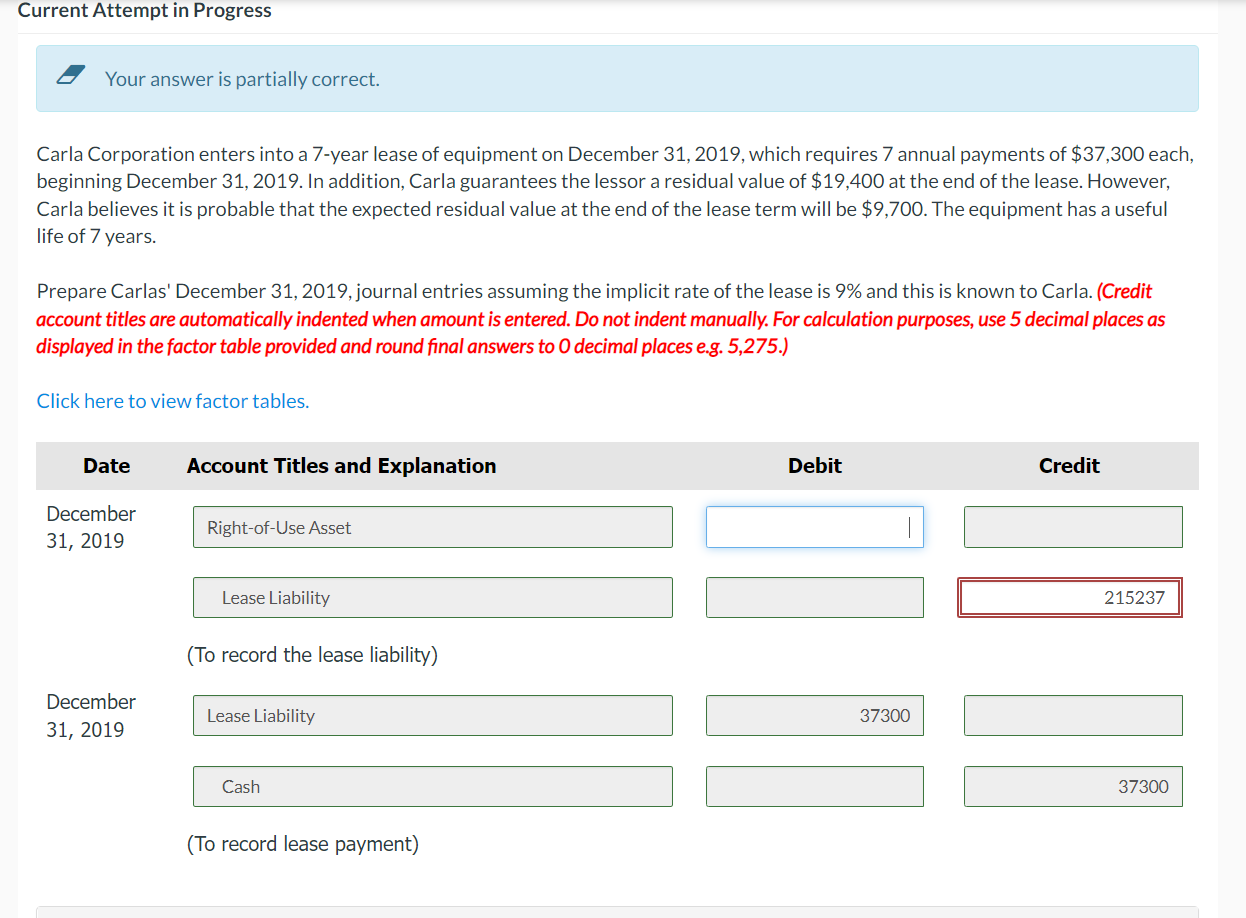Click the first December 31, 2019 date cell
The image size is (1246, 918).
point(91,527)
